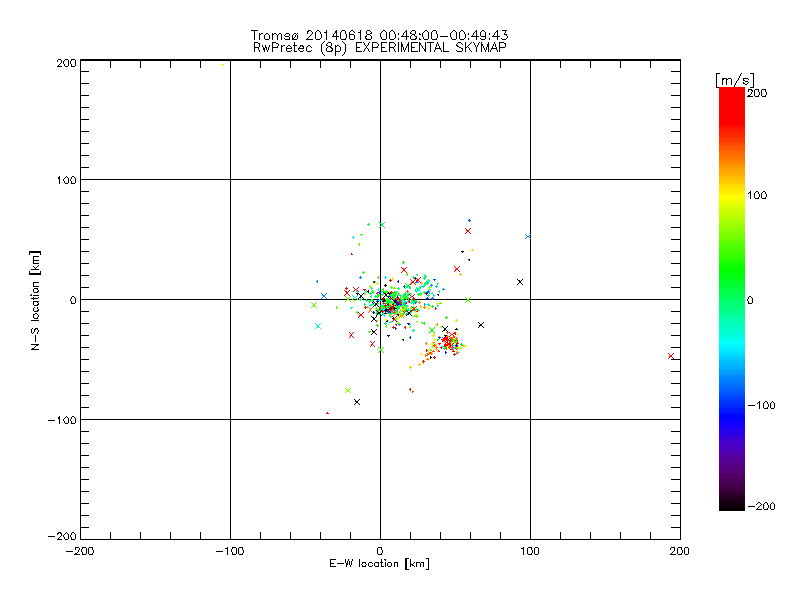Click the small yellow dot at top left
800x600 pixels.
[x=222, y=65]
